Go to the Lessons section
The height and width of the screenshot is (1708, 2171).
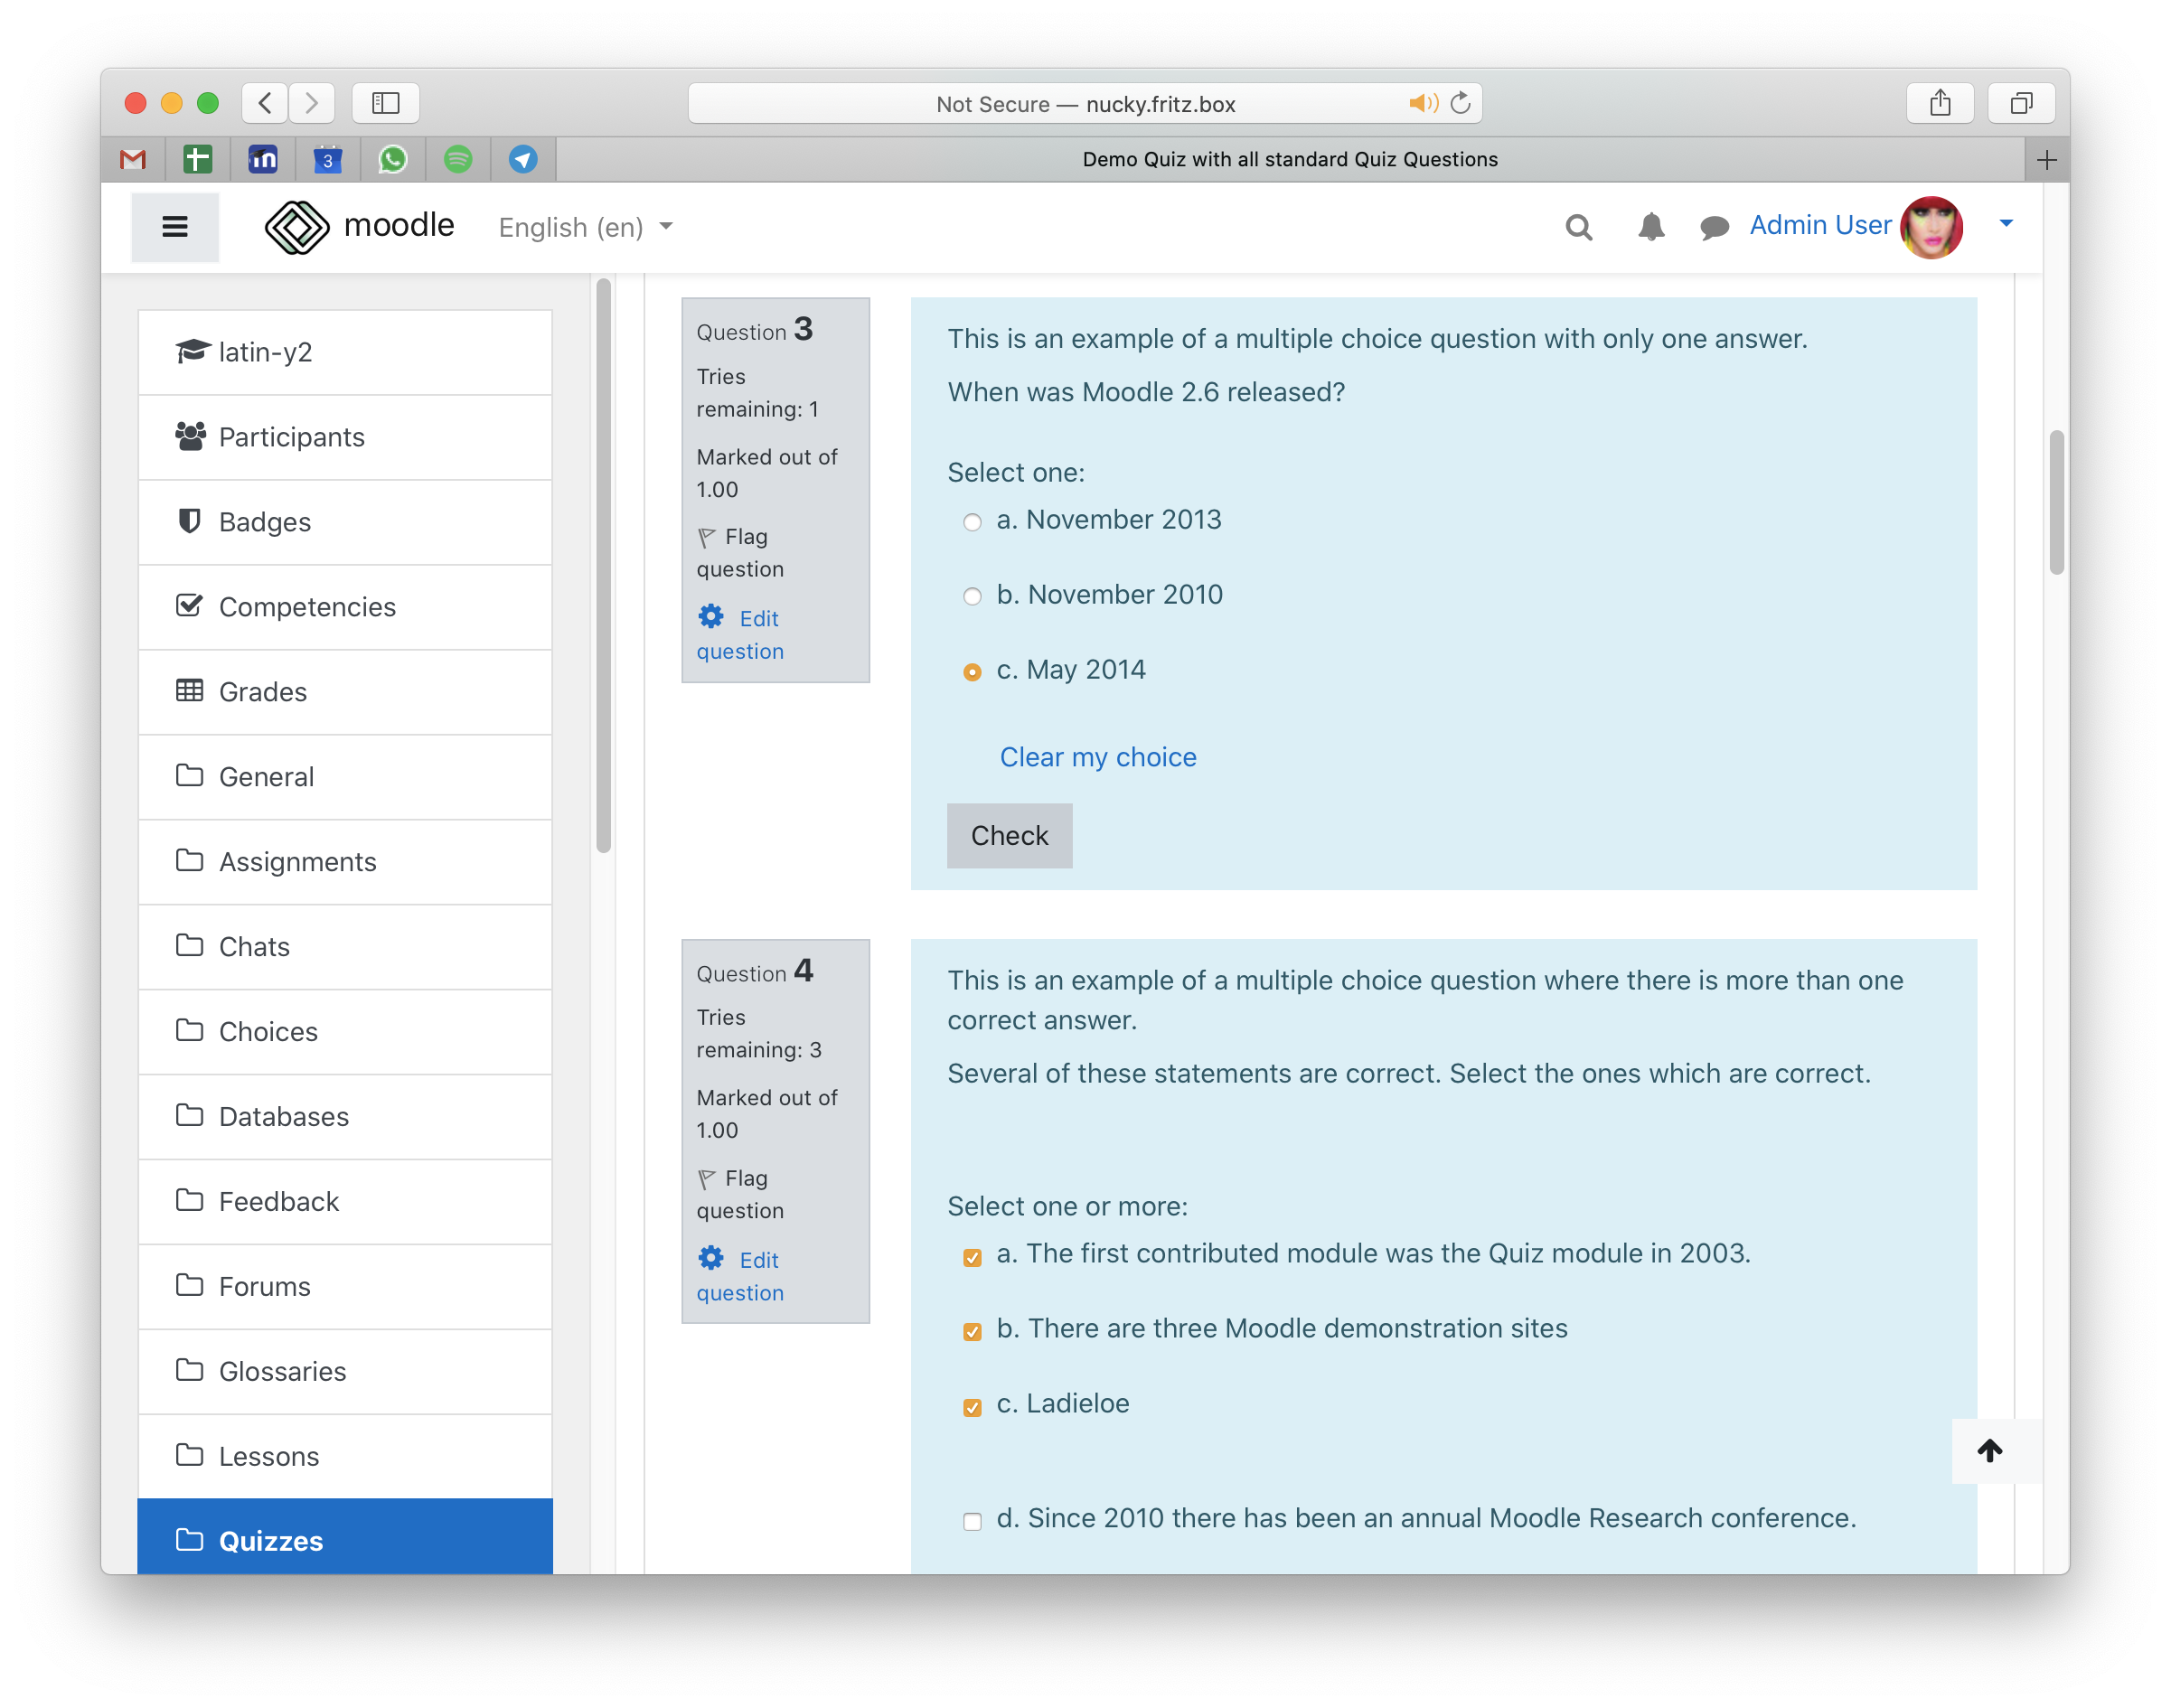(345, 1457)
